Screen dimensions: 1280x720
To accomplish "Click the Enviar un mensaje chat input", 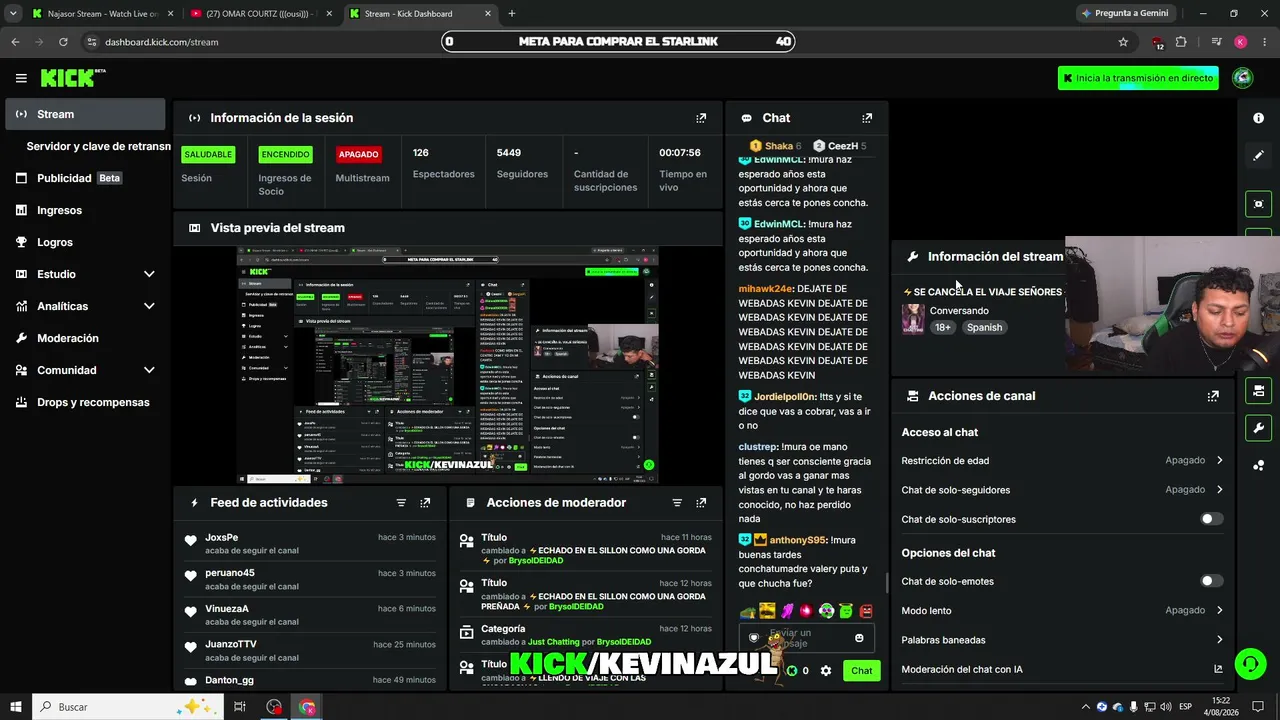I will (x=805, y=638).
